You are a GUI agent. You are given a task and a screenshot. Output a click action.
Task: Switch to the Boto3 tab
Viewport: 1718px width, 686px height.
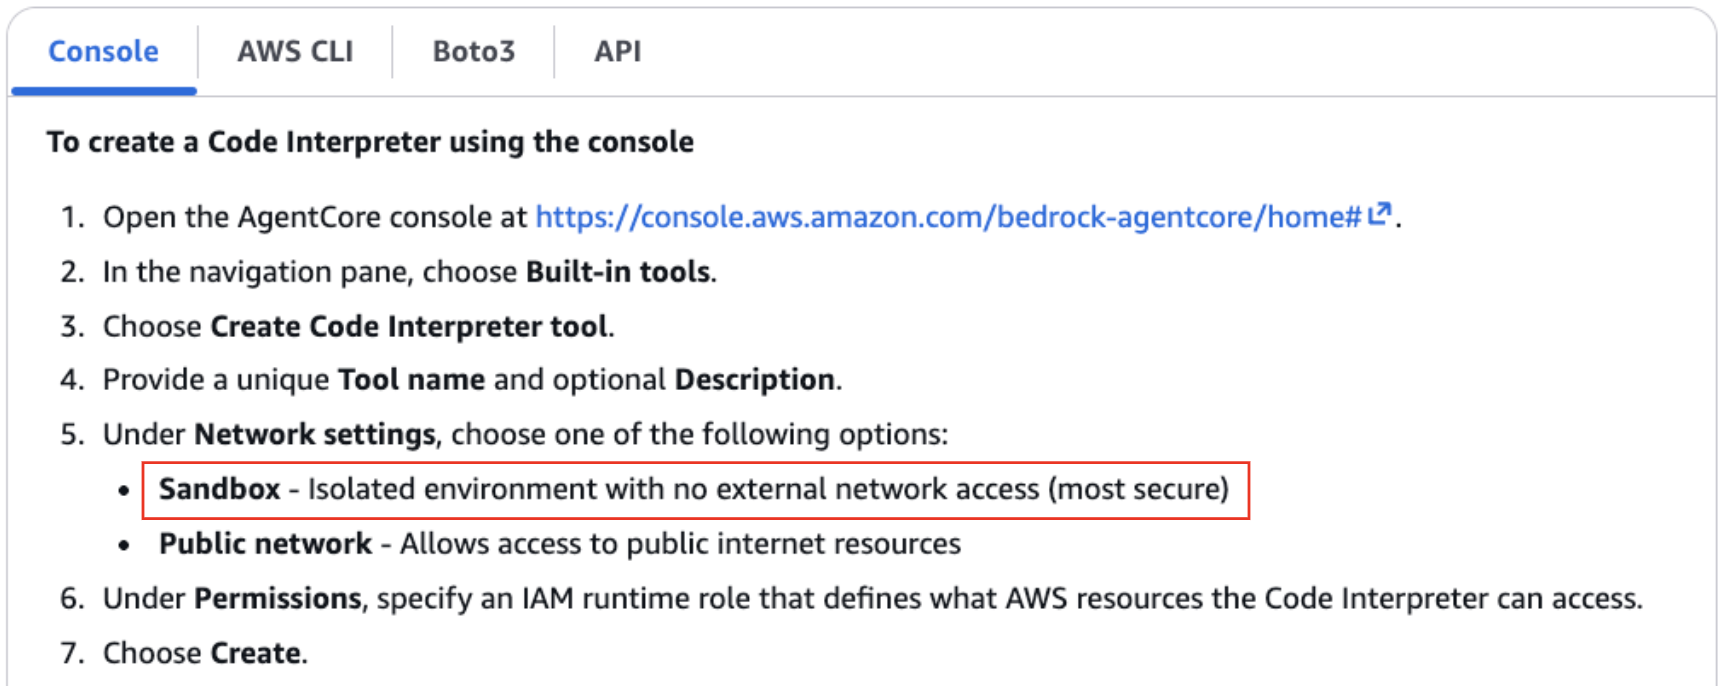[473, 52]
